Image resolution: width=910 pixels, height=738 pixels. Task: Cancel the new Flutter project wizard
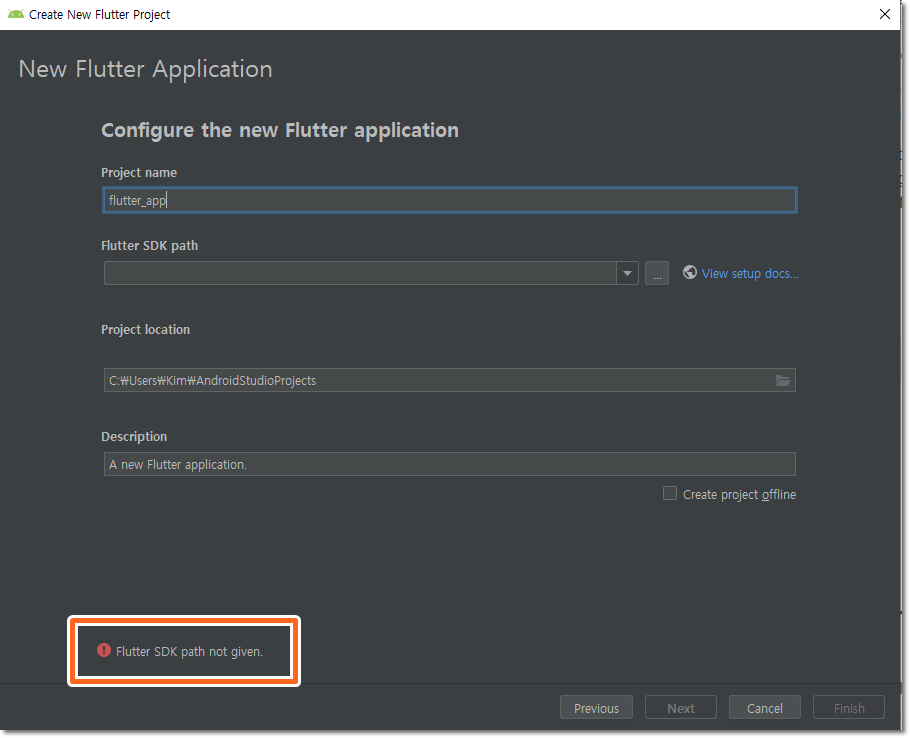(764, 708)
